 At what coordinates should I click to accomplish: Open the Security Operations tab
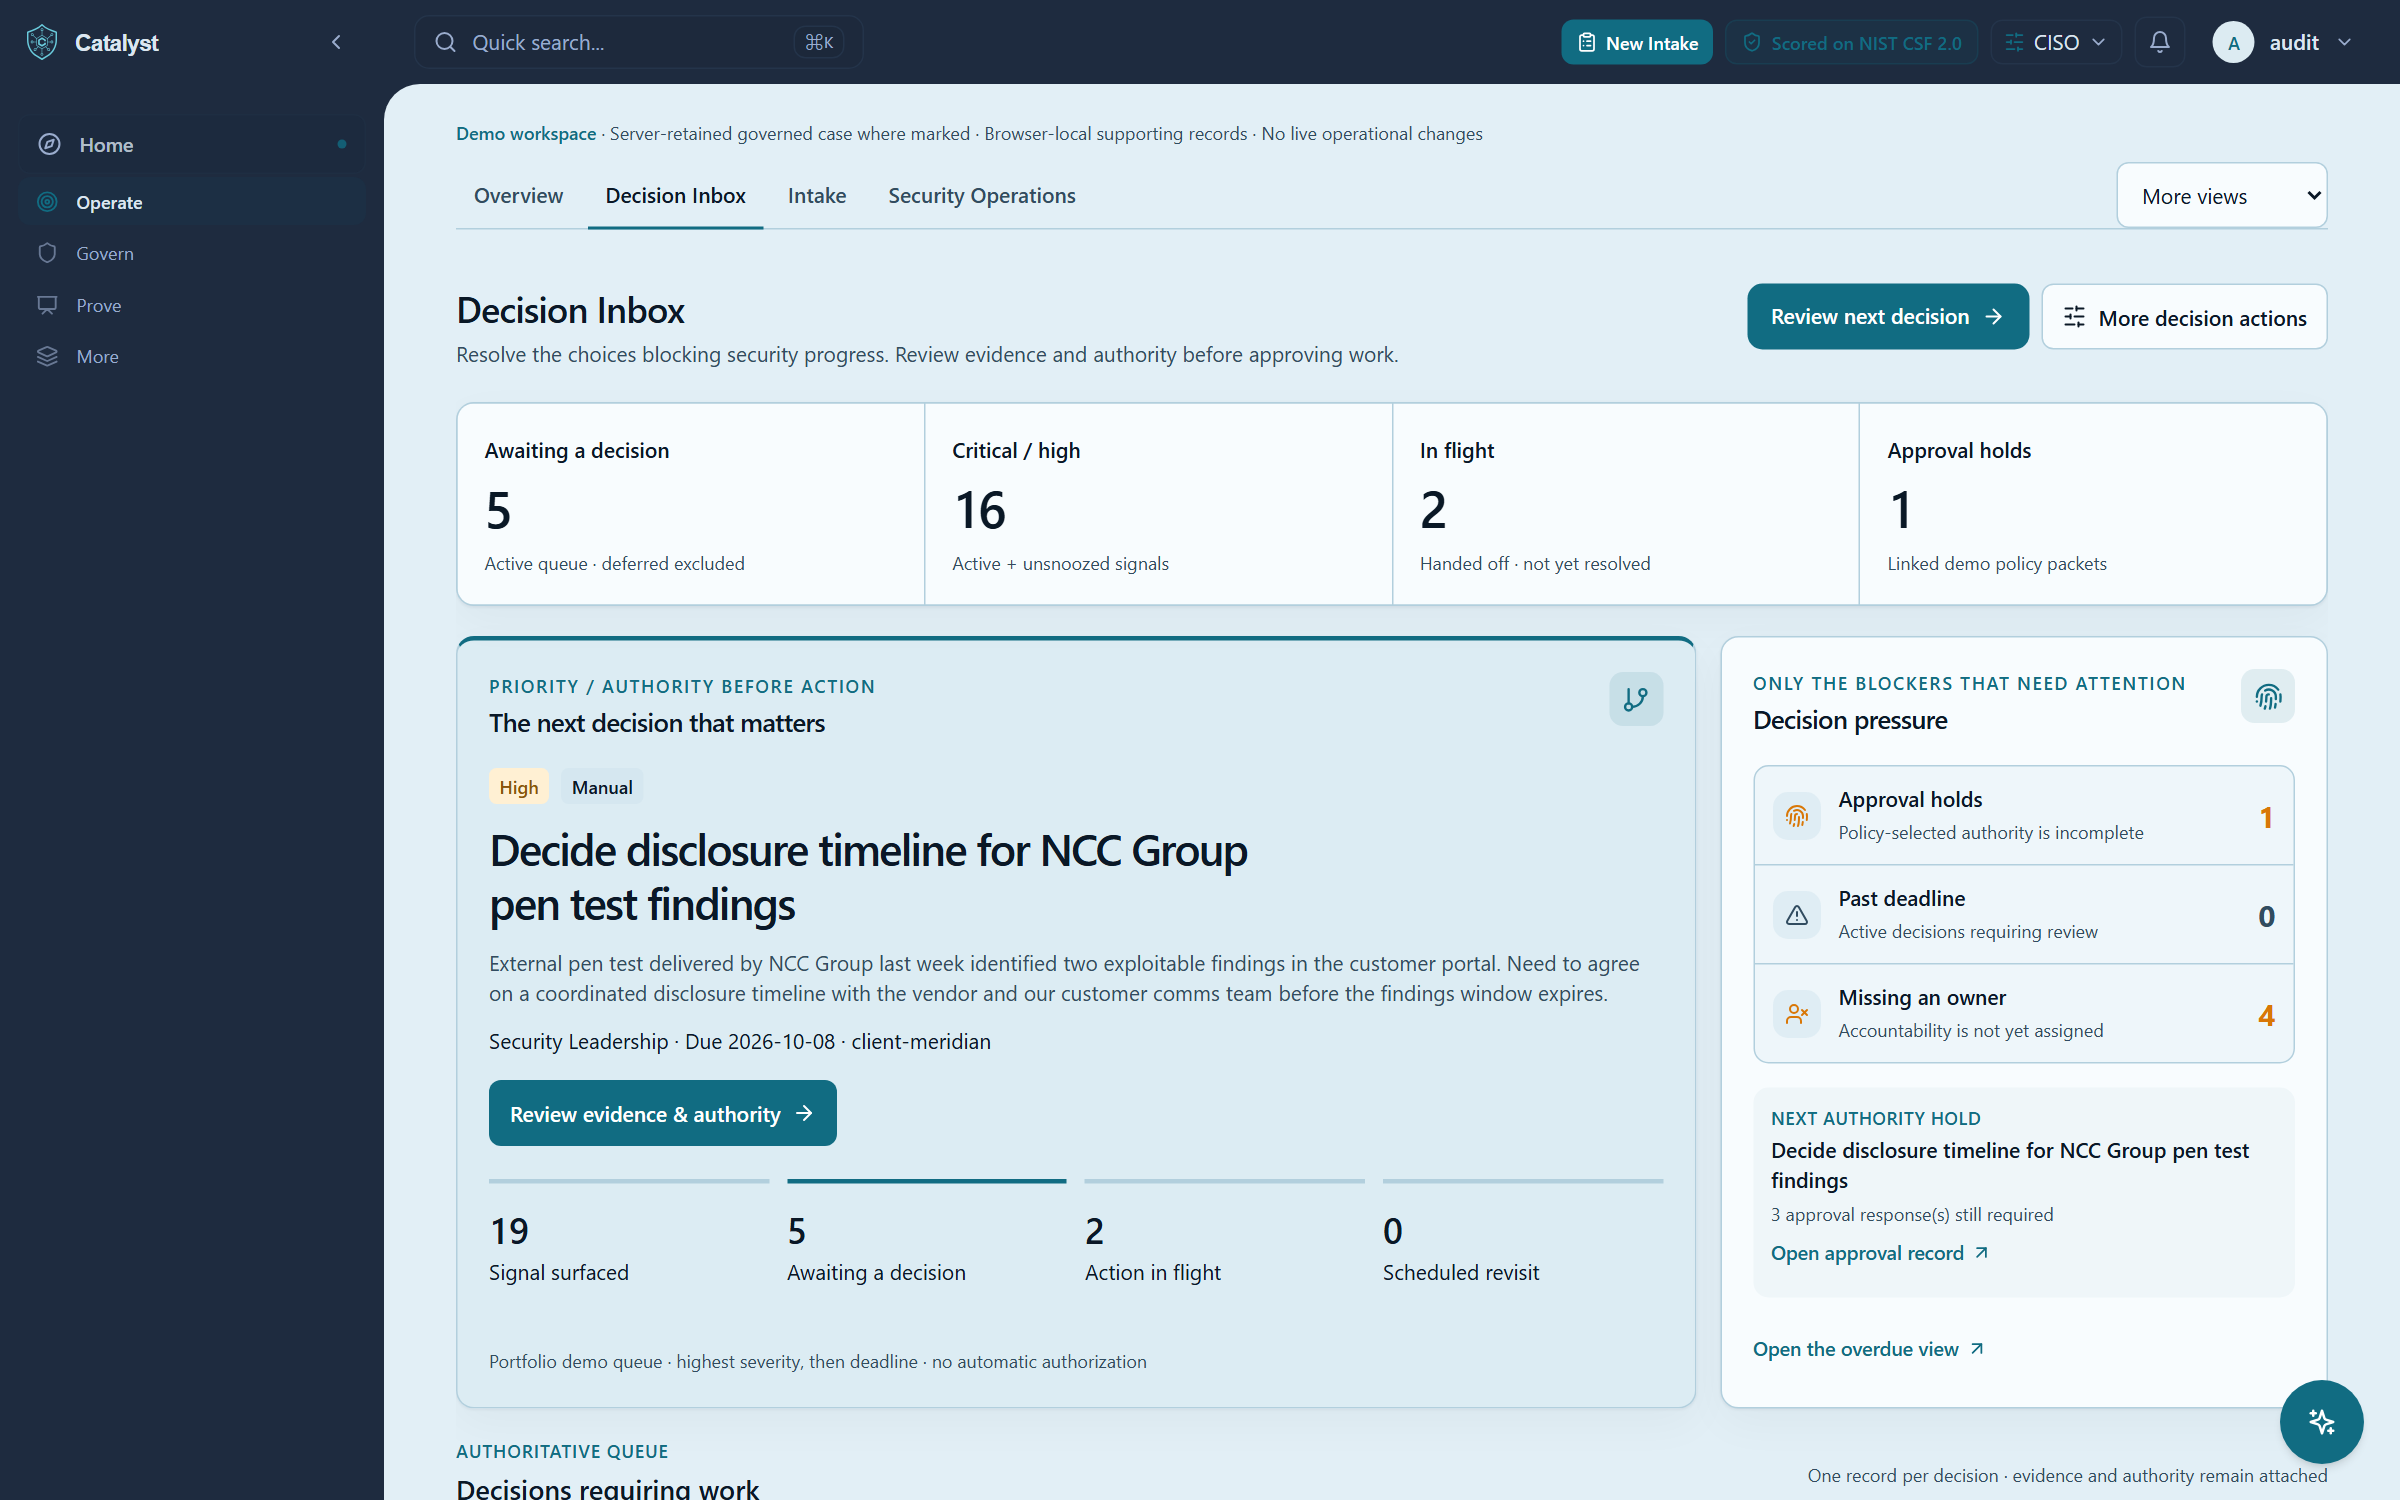(981, 196)
